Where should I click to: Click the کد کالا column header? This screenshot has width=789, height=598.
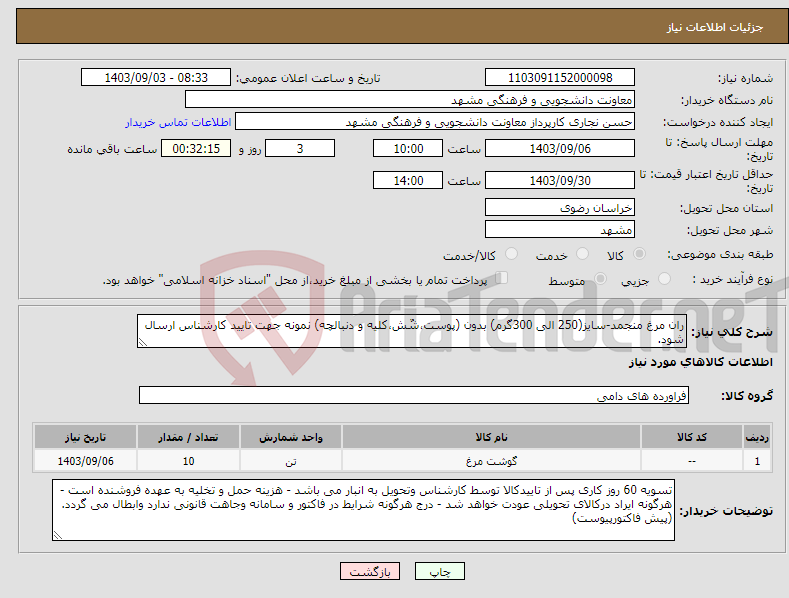point(692,437)
